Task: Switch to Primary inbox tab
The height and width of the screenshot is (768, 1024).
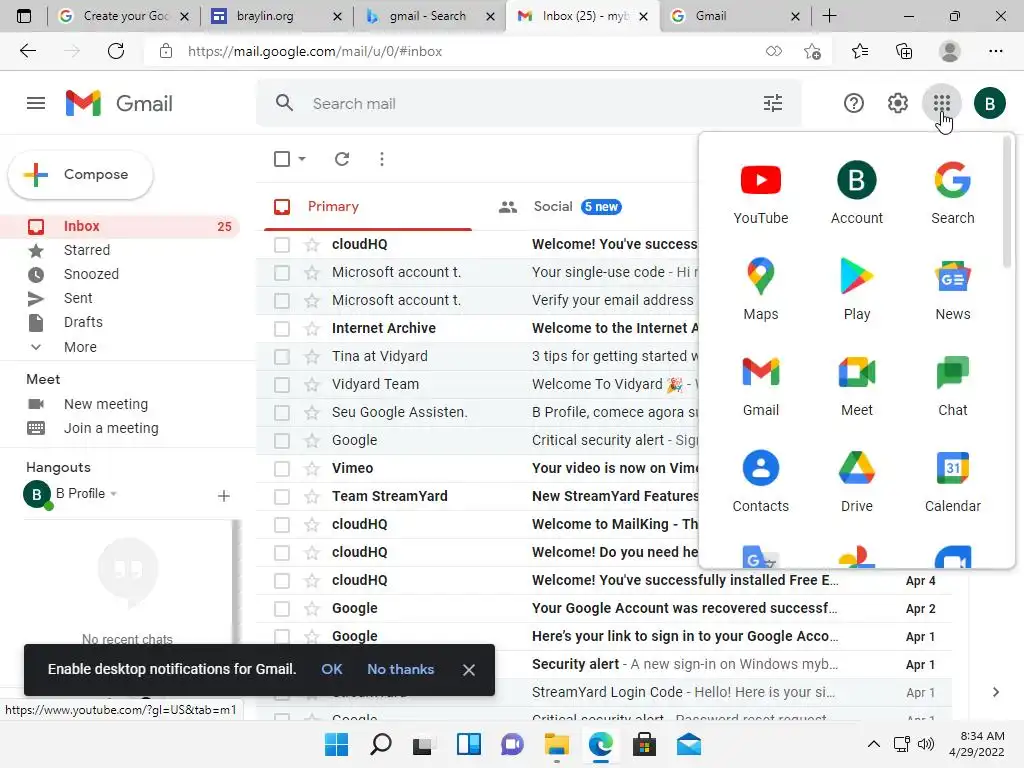Action: 368,206
